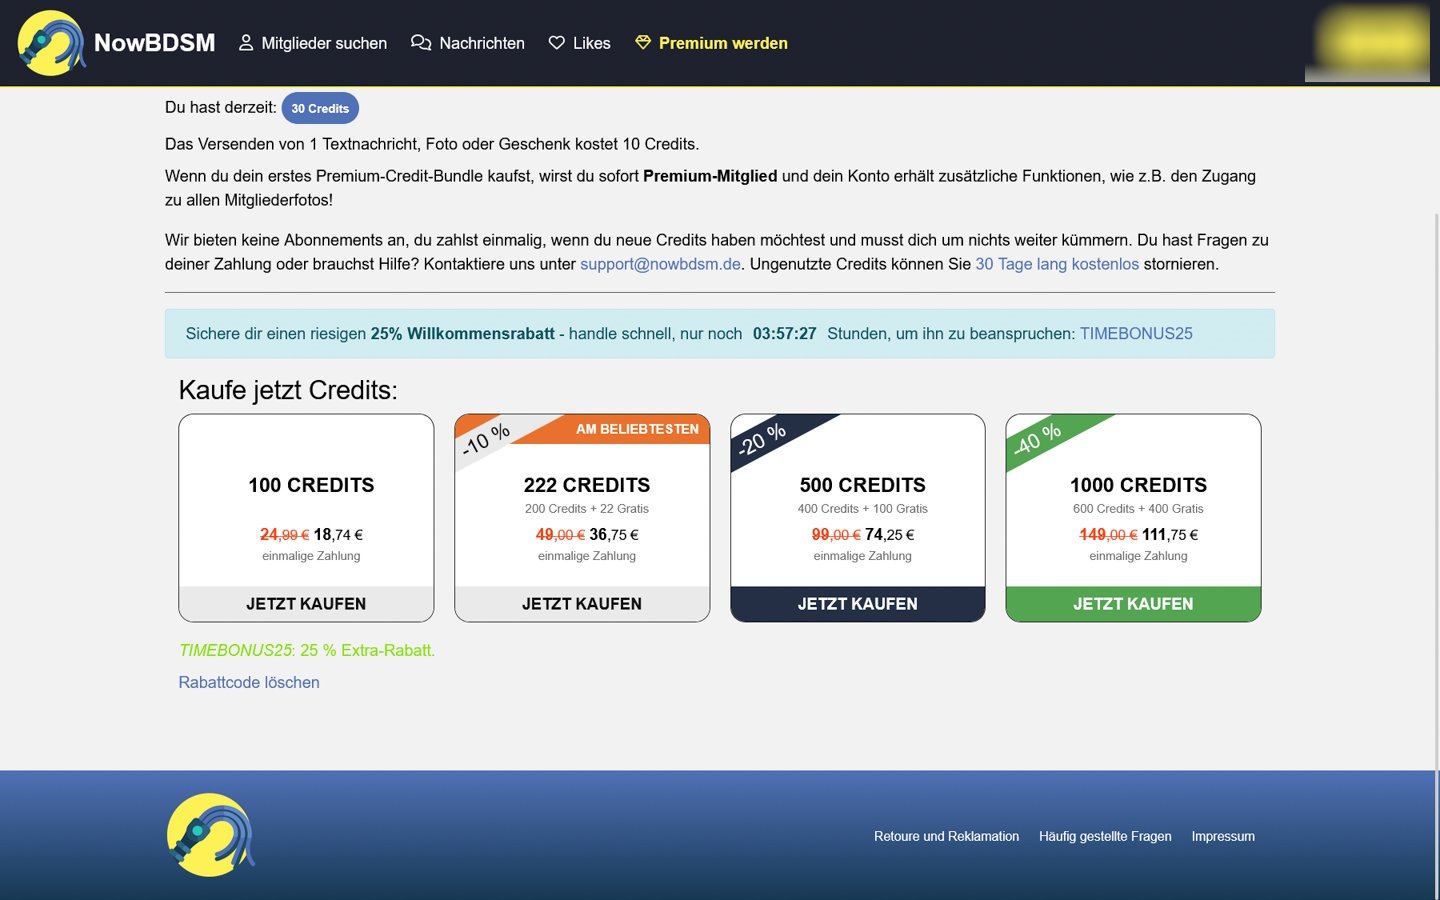Click the TIMEBONUS25 code in banner

1136,334
